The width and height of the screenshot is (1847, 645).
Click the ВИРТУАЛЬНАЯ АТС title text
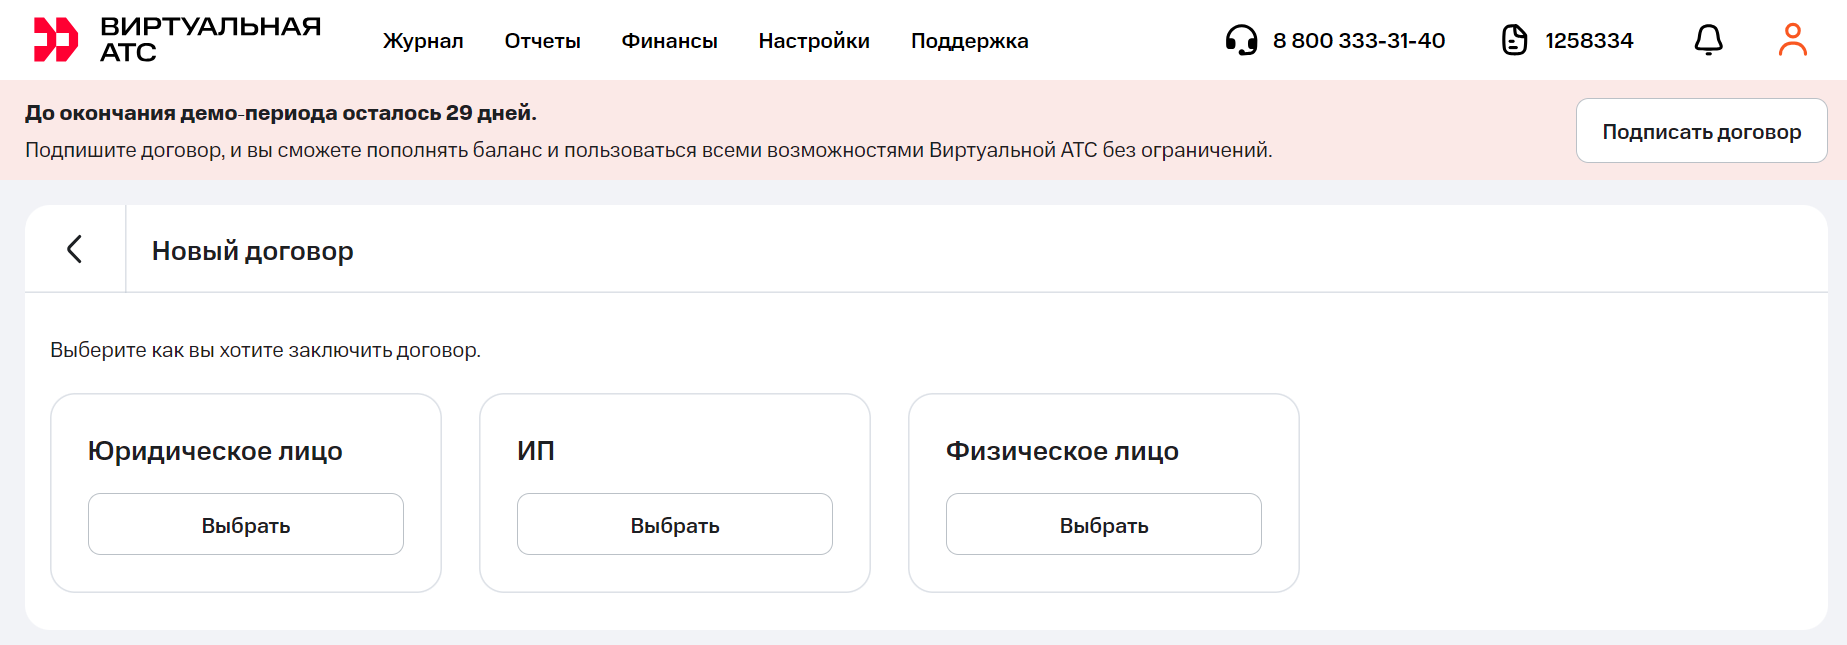point(210,40)
